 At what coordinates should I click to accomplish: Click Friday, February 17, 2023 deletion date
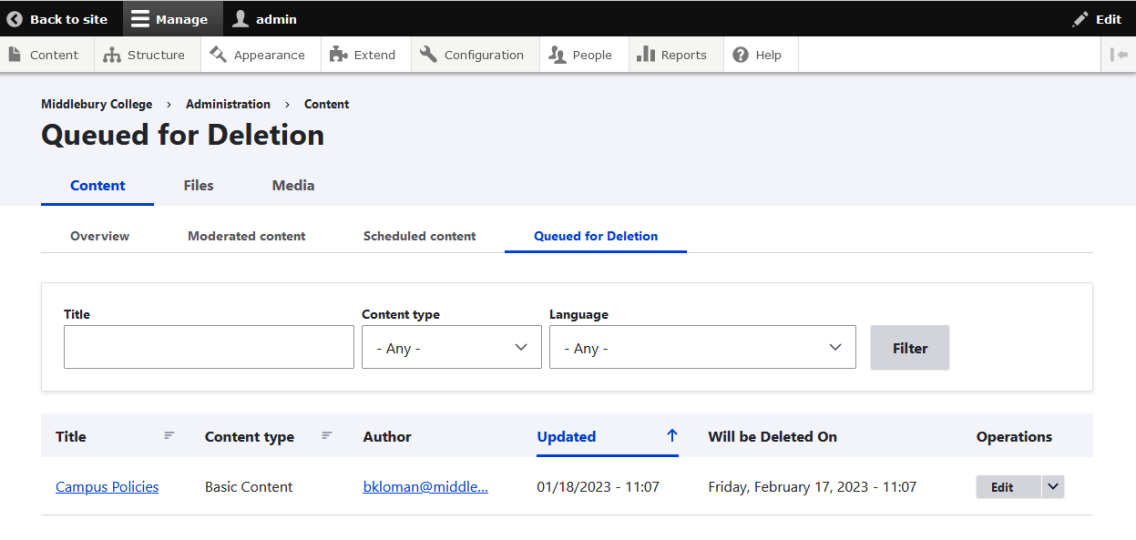click(x=812, y=487)
